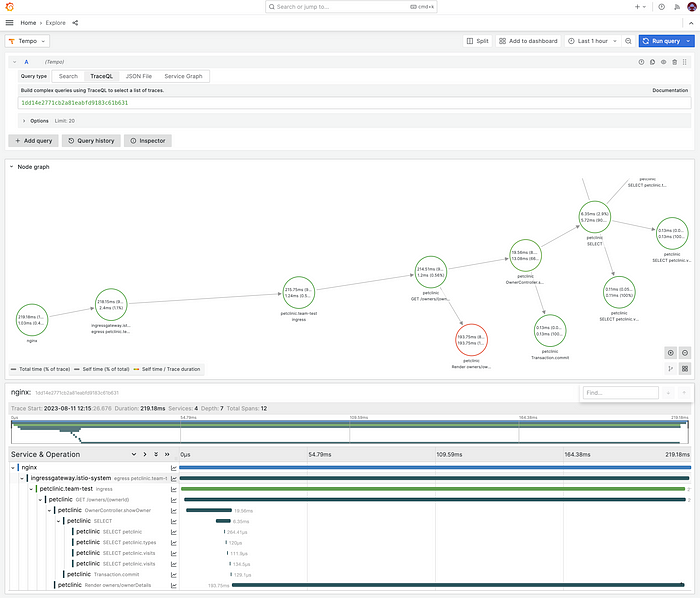The height and width of the screenshot is (598, 700).
Task: Collapse the ingressgateway.istio-system span row
Action: pos(22,478)
